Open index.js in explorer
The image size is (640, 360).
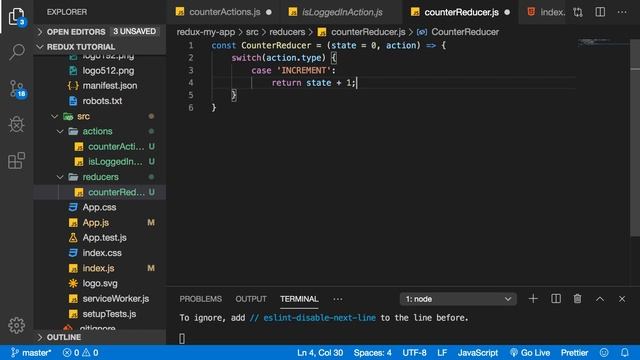(100, 268)
